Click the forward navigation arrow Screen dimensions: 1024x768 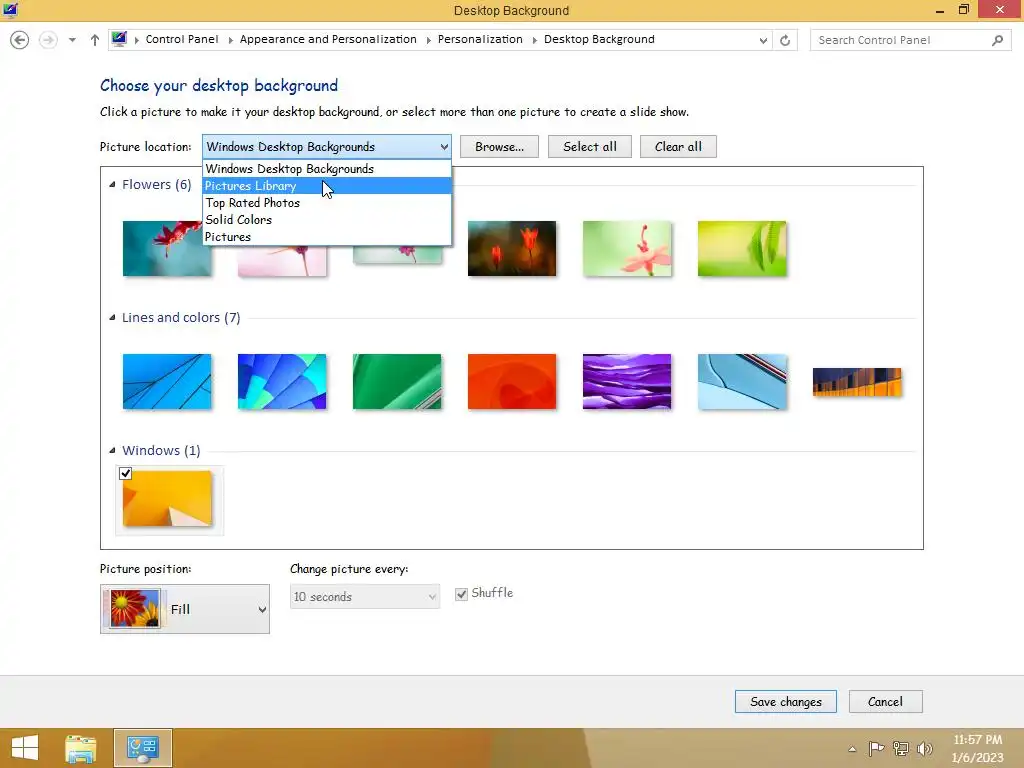(48, 40)
